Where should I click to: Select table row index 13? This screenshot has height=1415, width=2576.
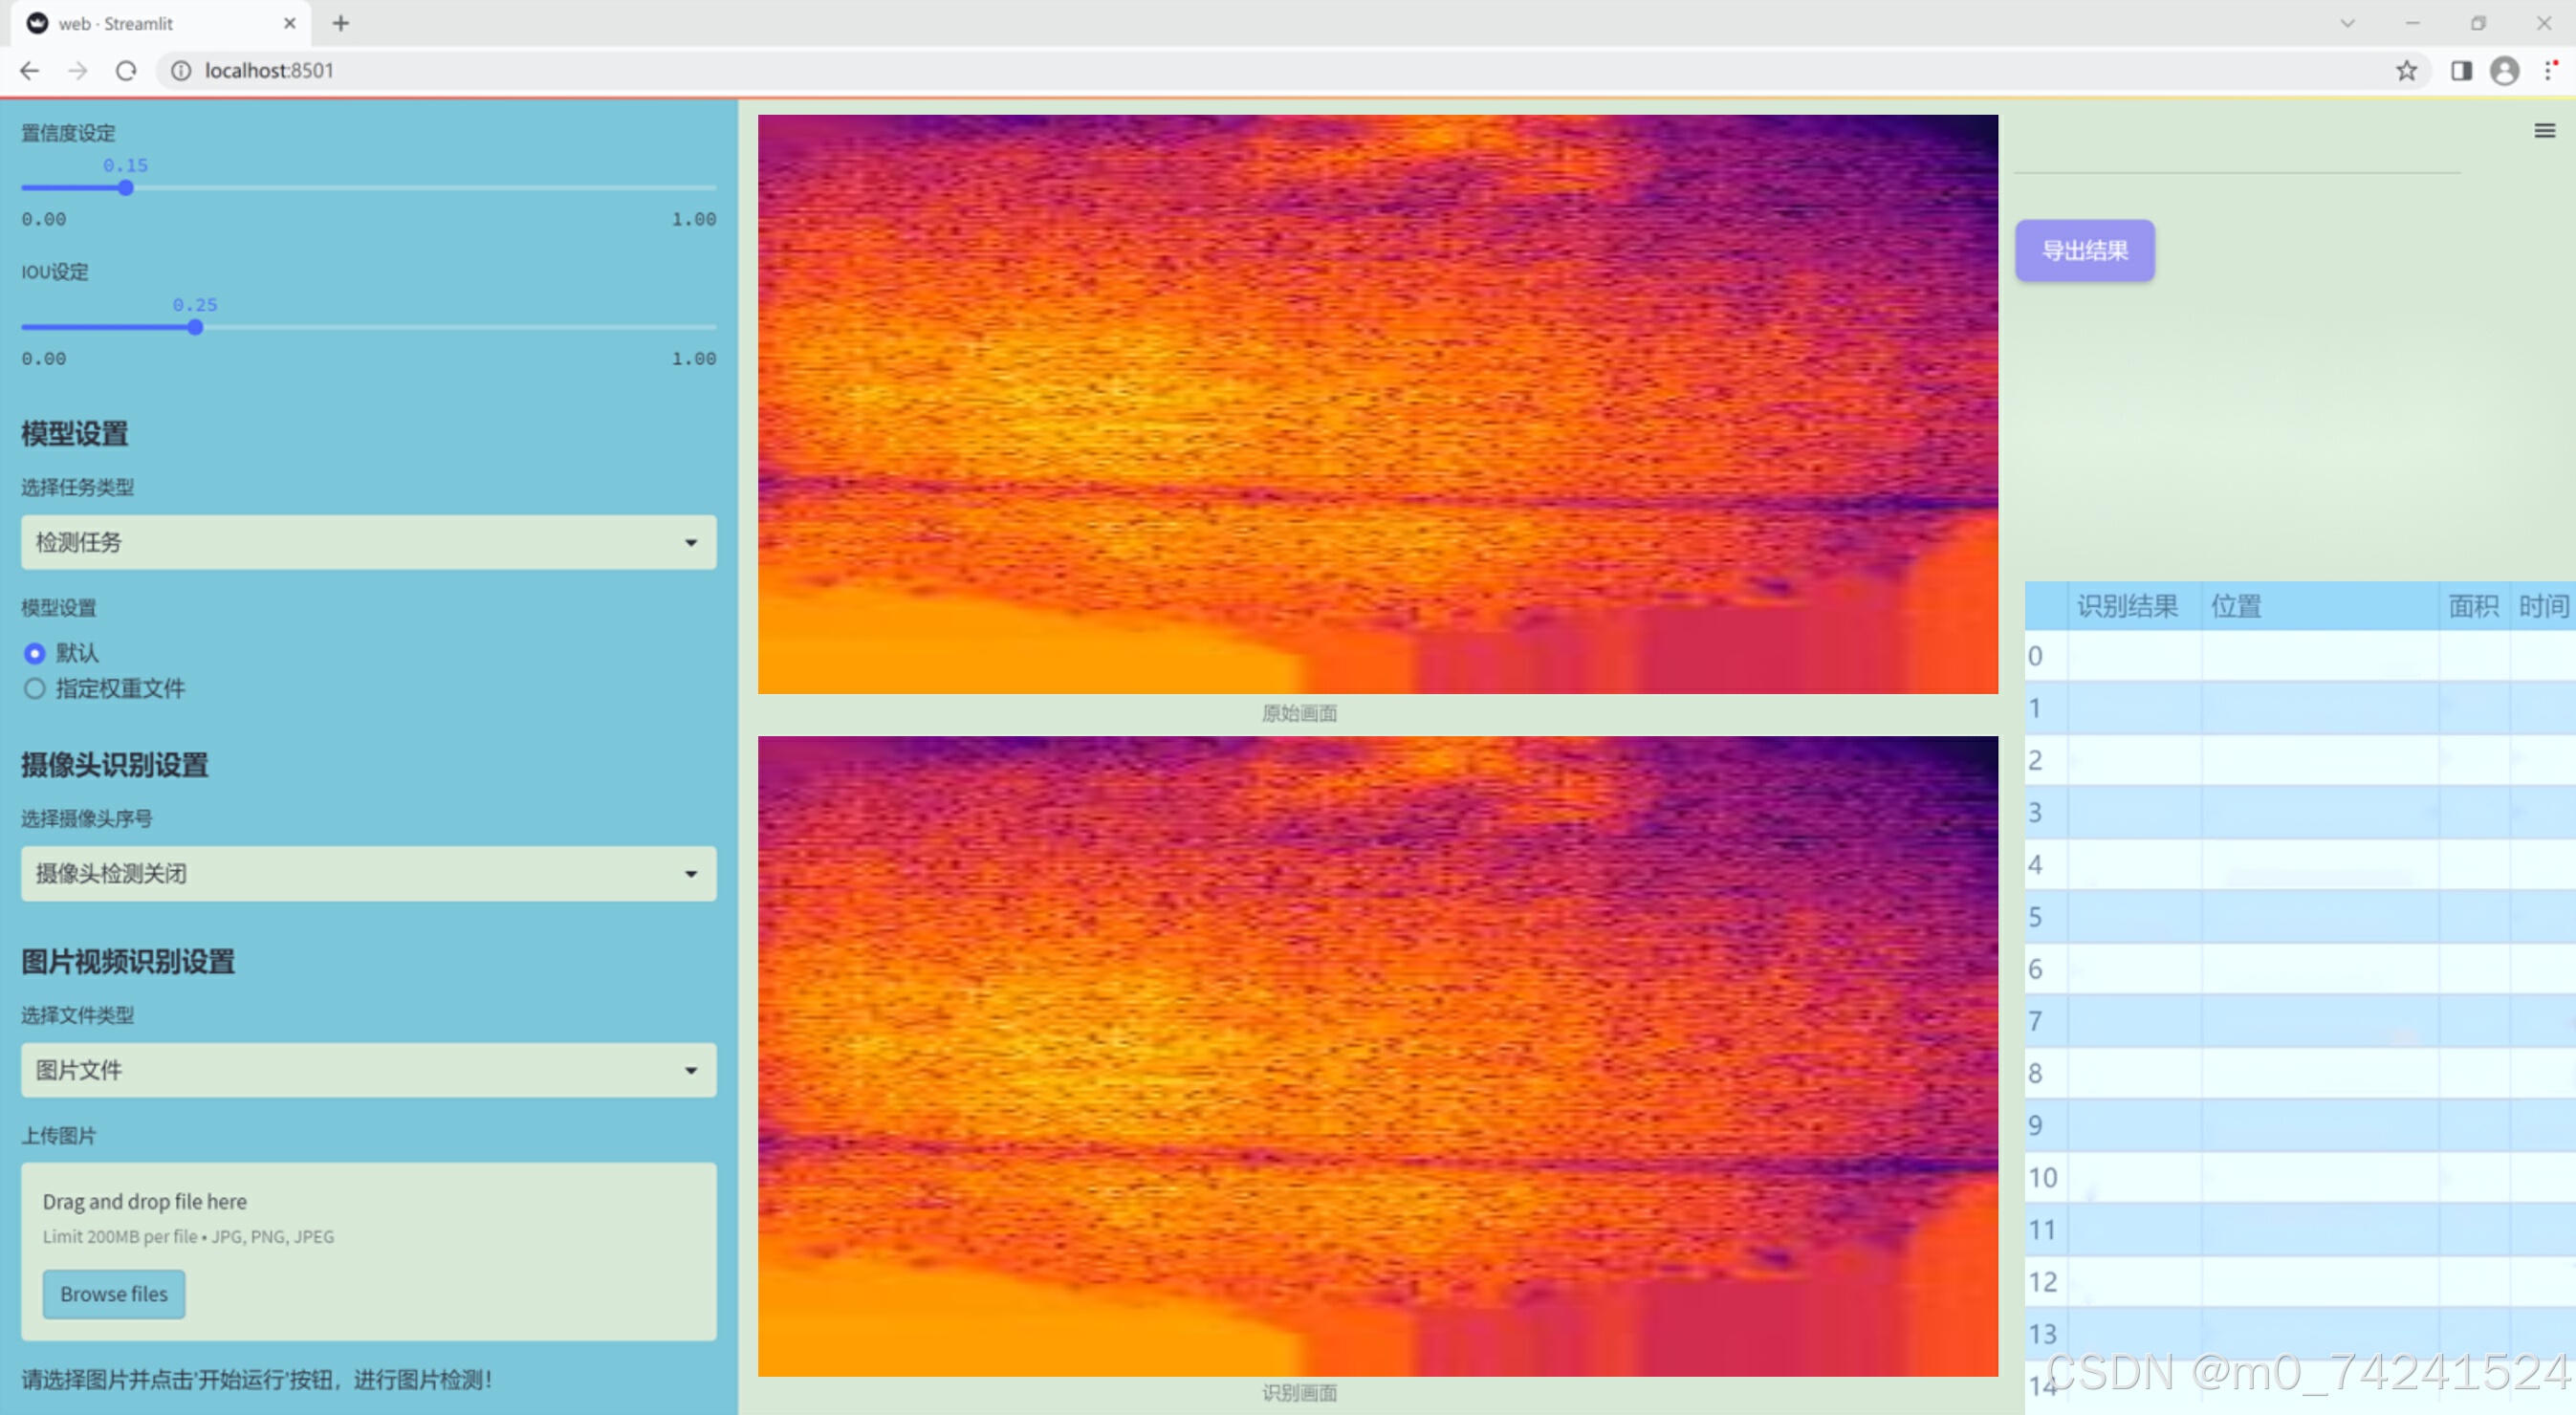[2300, 1334]
